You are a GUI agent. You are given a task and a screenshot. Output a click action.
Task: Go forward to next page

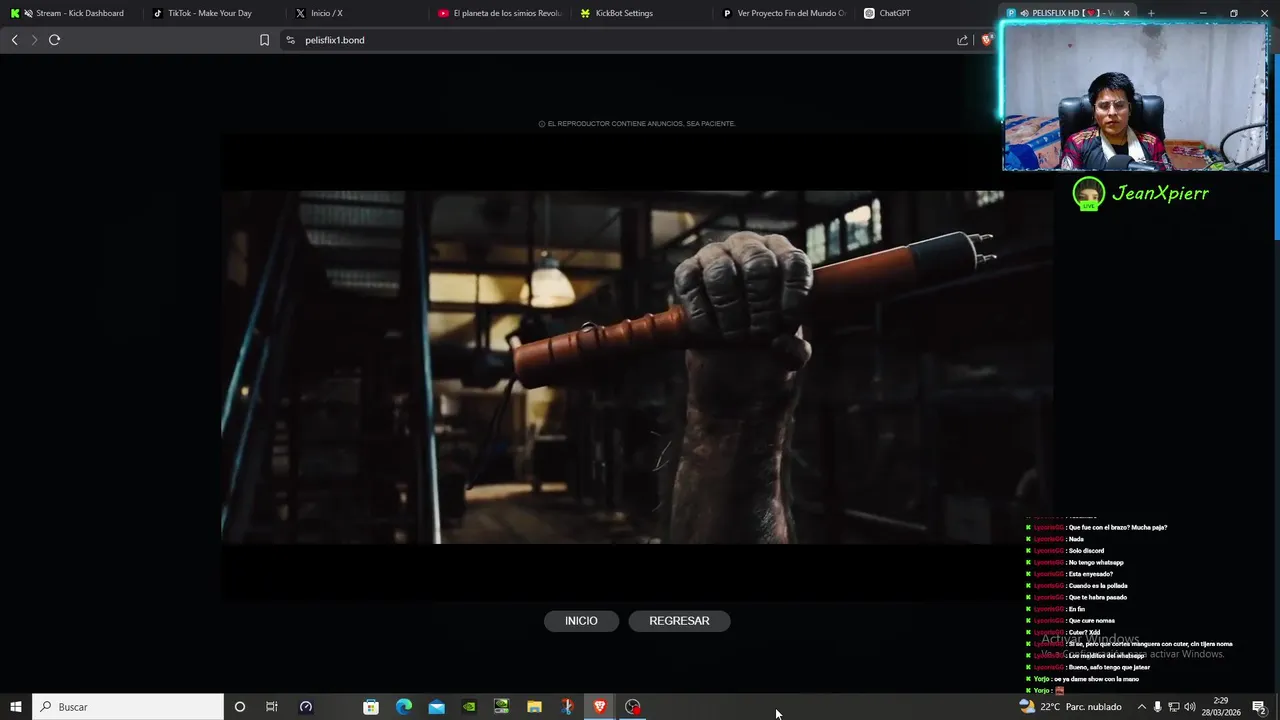point(34,40)
